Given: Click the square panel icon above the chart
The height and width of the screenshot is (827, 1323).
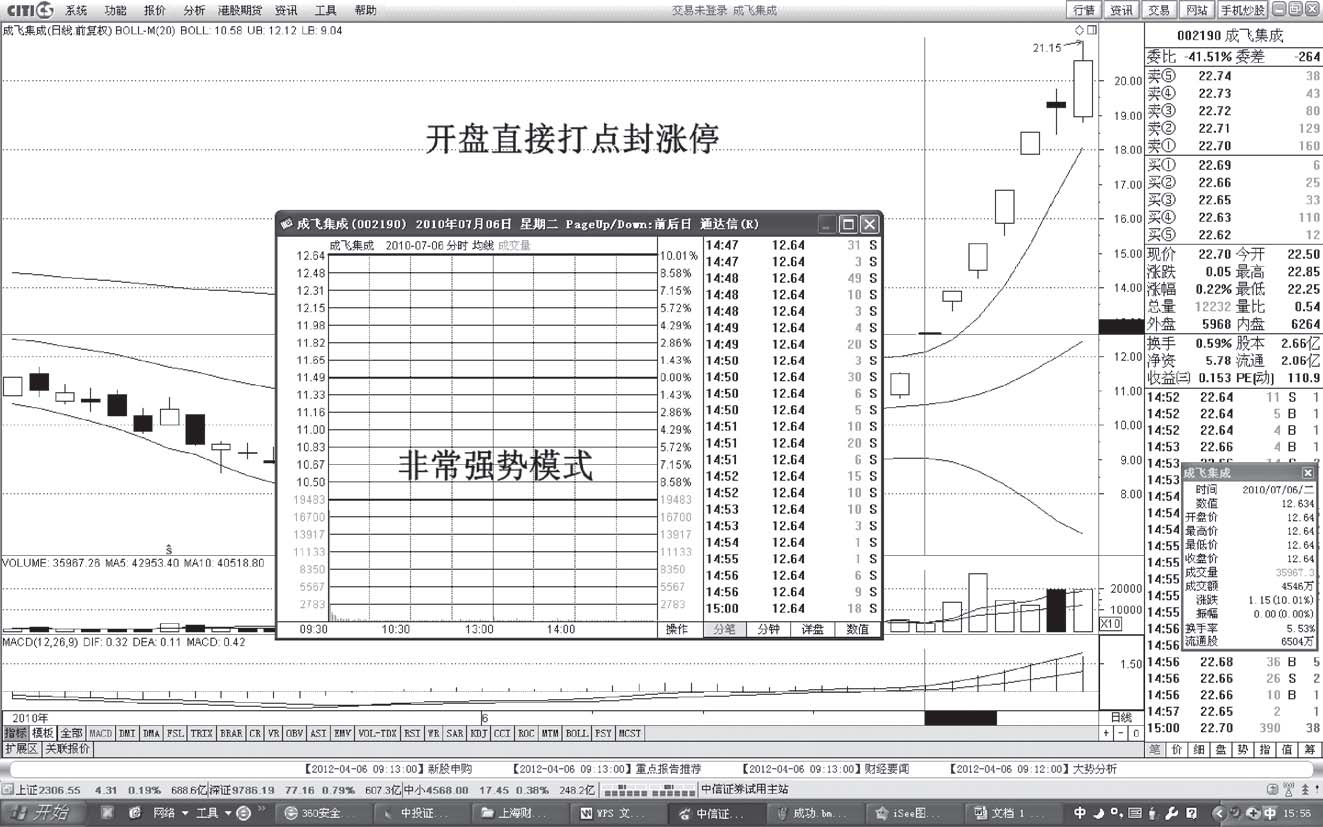Looking at the screenshot, I should click(x=1091, y=31).
